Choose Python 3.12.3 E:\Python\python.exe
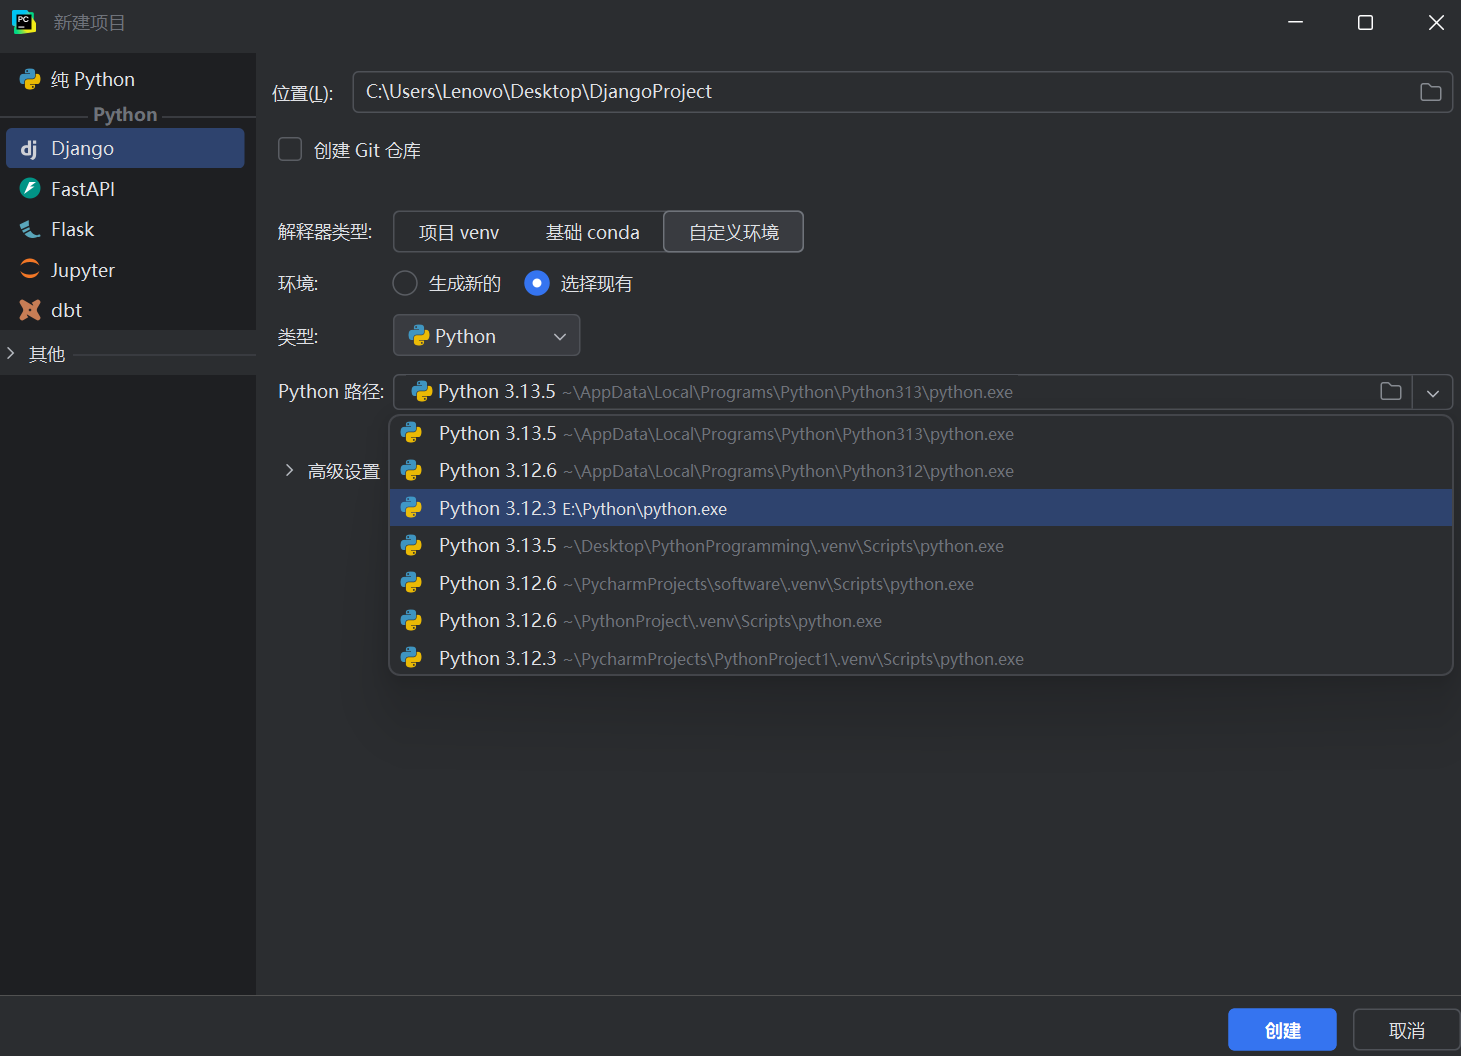Viewport: 1461px width, 1056px height. point(920,508)
